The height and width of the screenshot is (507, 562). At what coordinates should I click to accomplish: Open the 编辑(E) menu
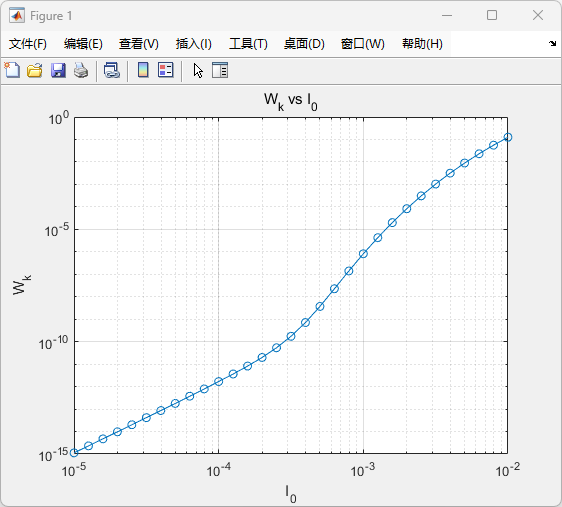[x=83, y=44]
